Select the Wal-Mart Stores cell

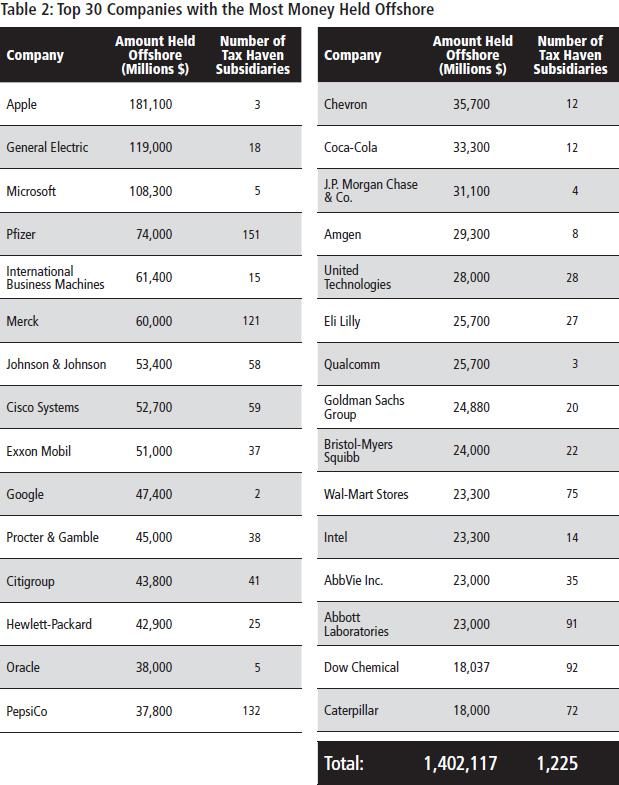pyautogui.click(x=366, y=494)
